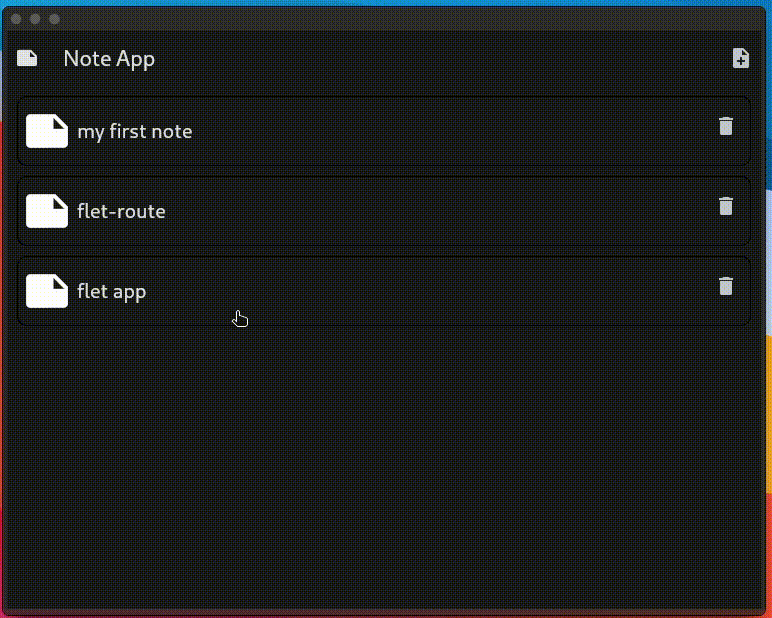Maximize the Note App window

[54, 19]
